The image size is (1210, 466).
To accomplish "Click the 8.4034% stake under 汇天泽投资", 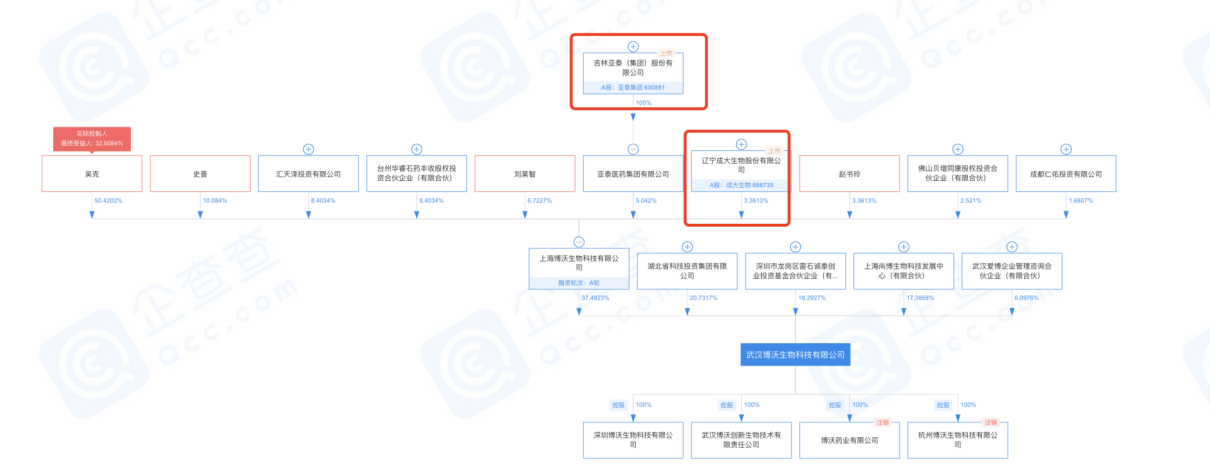I will click(323, 200).
